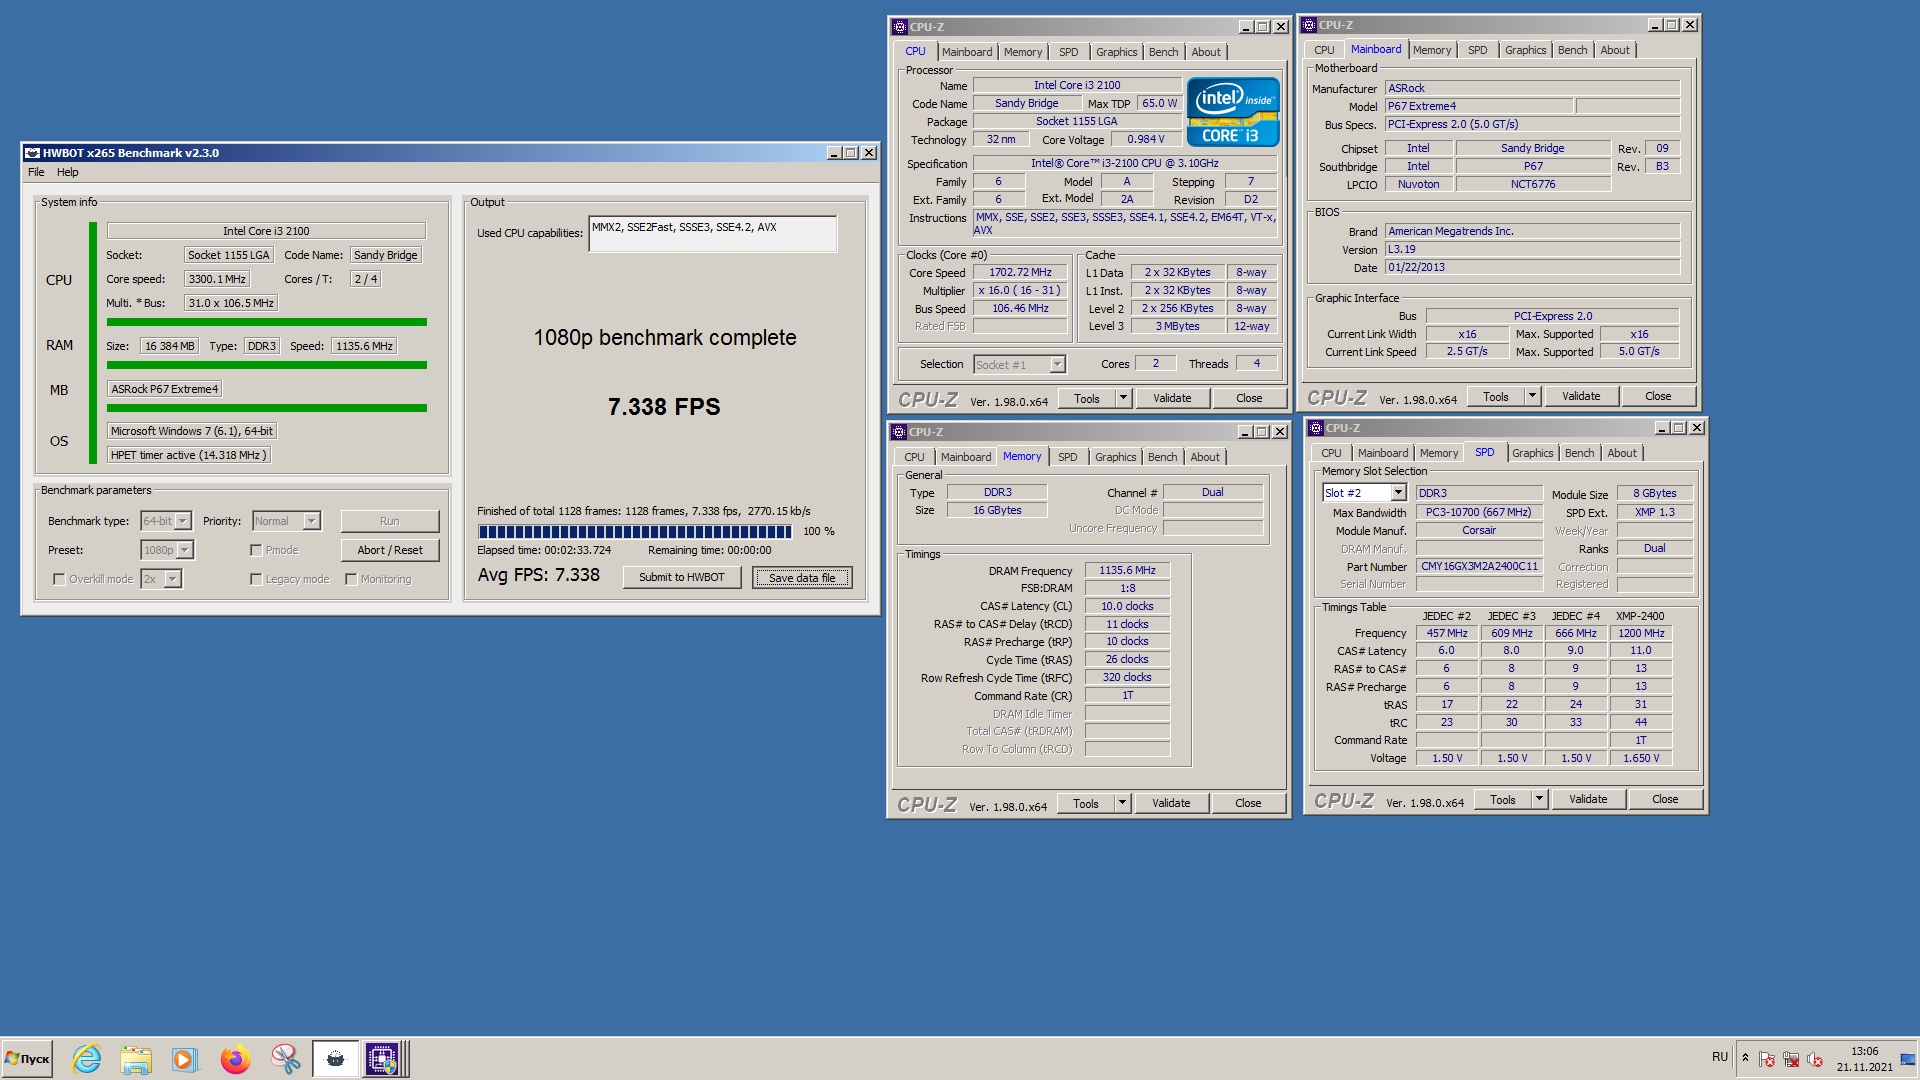Click title bar icon of CPU-Z SPD window
This screenshot has width=1920, height=1080.
[x=1315, y=428]
